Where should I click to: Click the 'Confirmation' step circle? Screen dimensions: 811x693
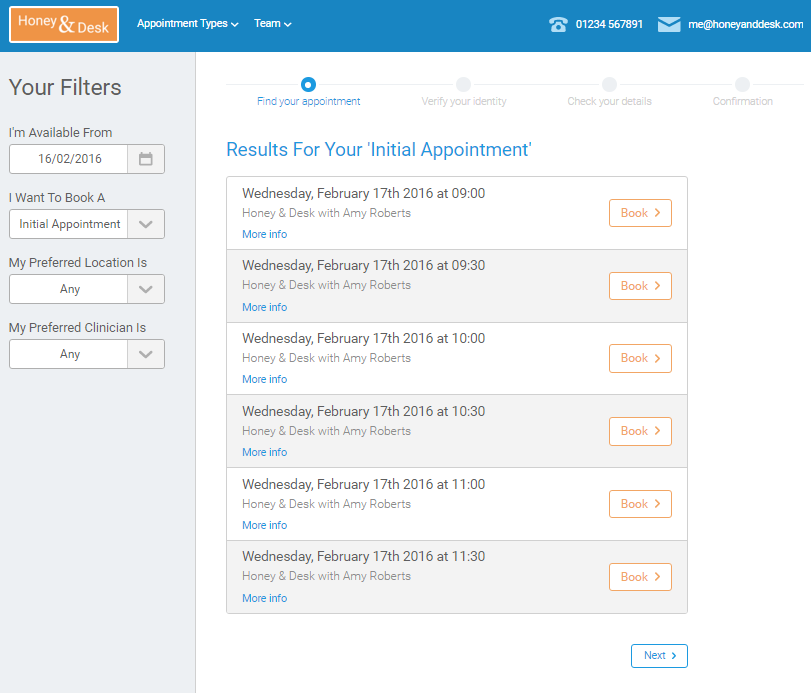[742, 85]
